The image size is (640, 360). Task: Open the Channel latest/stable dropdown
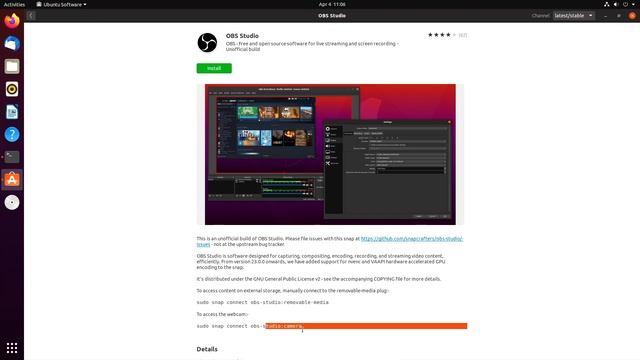[574, 16]
